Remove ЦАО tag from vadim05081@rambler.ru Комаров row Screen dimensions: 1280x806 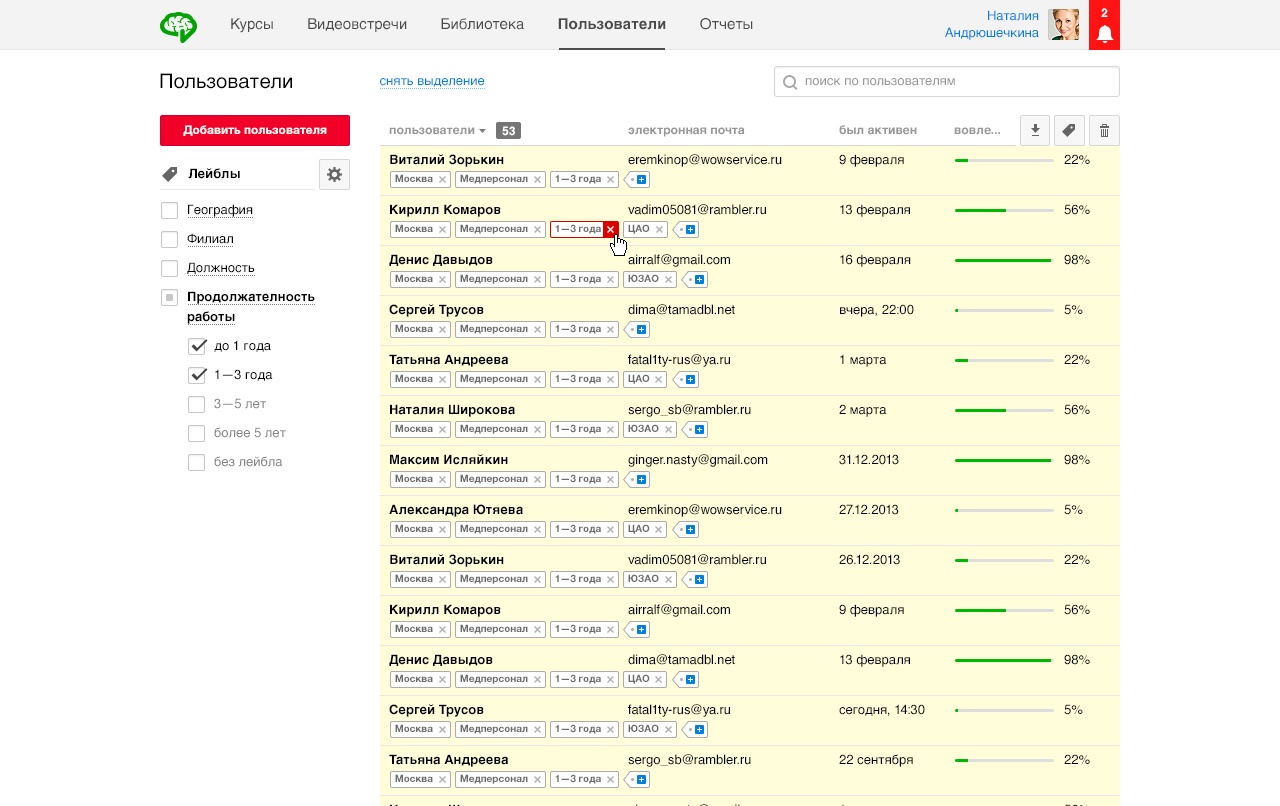659,229
